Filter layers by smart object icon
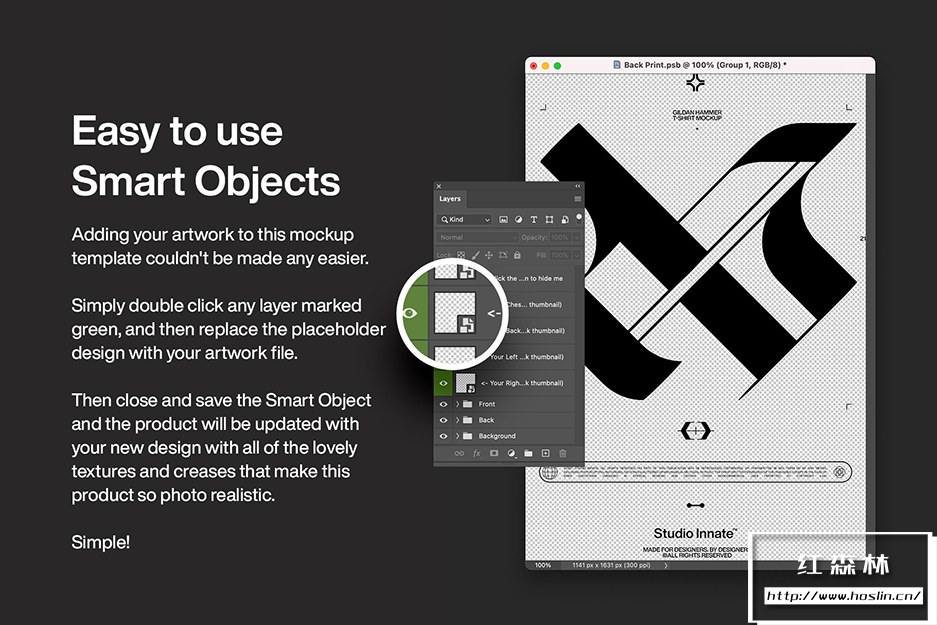 click(565, 220)
